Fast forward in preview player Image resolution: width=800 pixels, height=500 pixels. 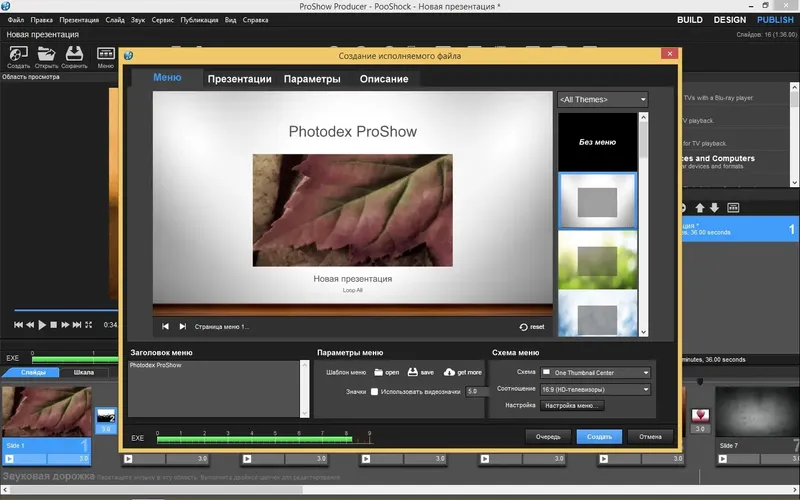(65, 325)
